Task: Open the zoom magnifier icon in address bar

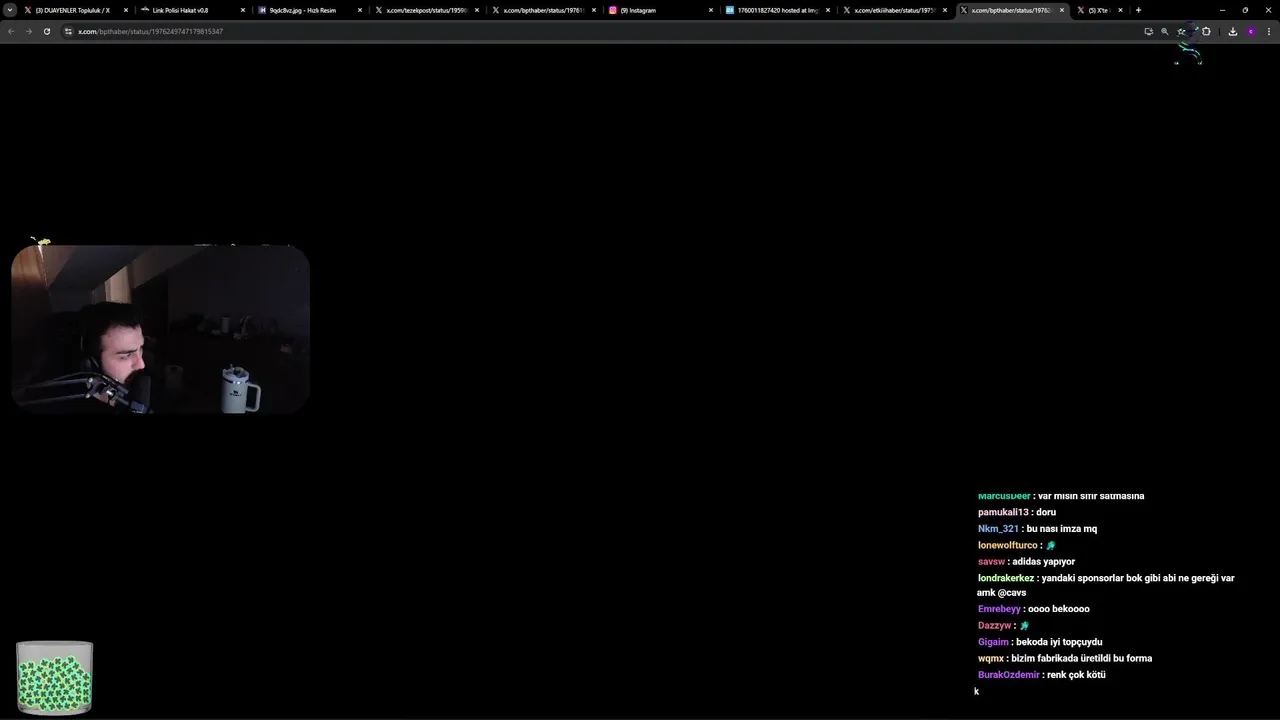Action: tap(1165, 31)
